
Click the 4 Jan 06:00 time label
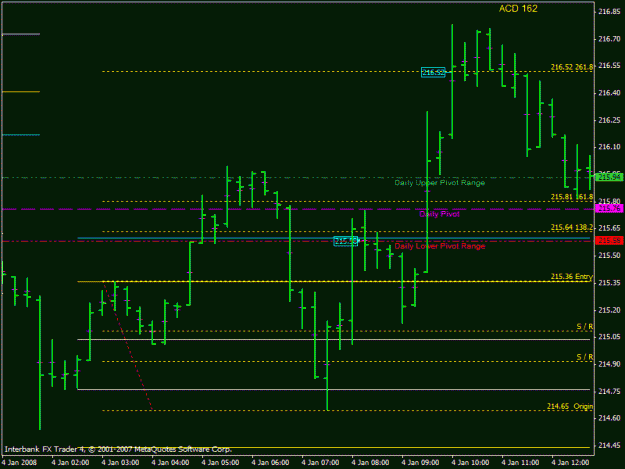pos(270,463)
